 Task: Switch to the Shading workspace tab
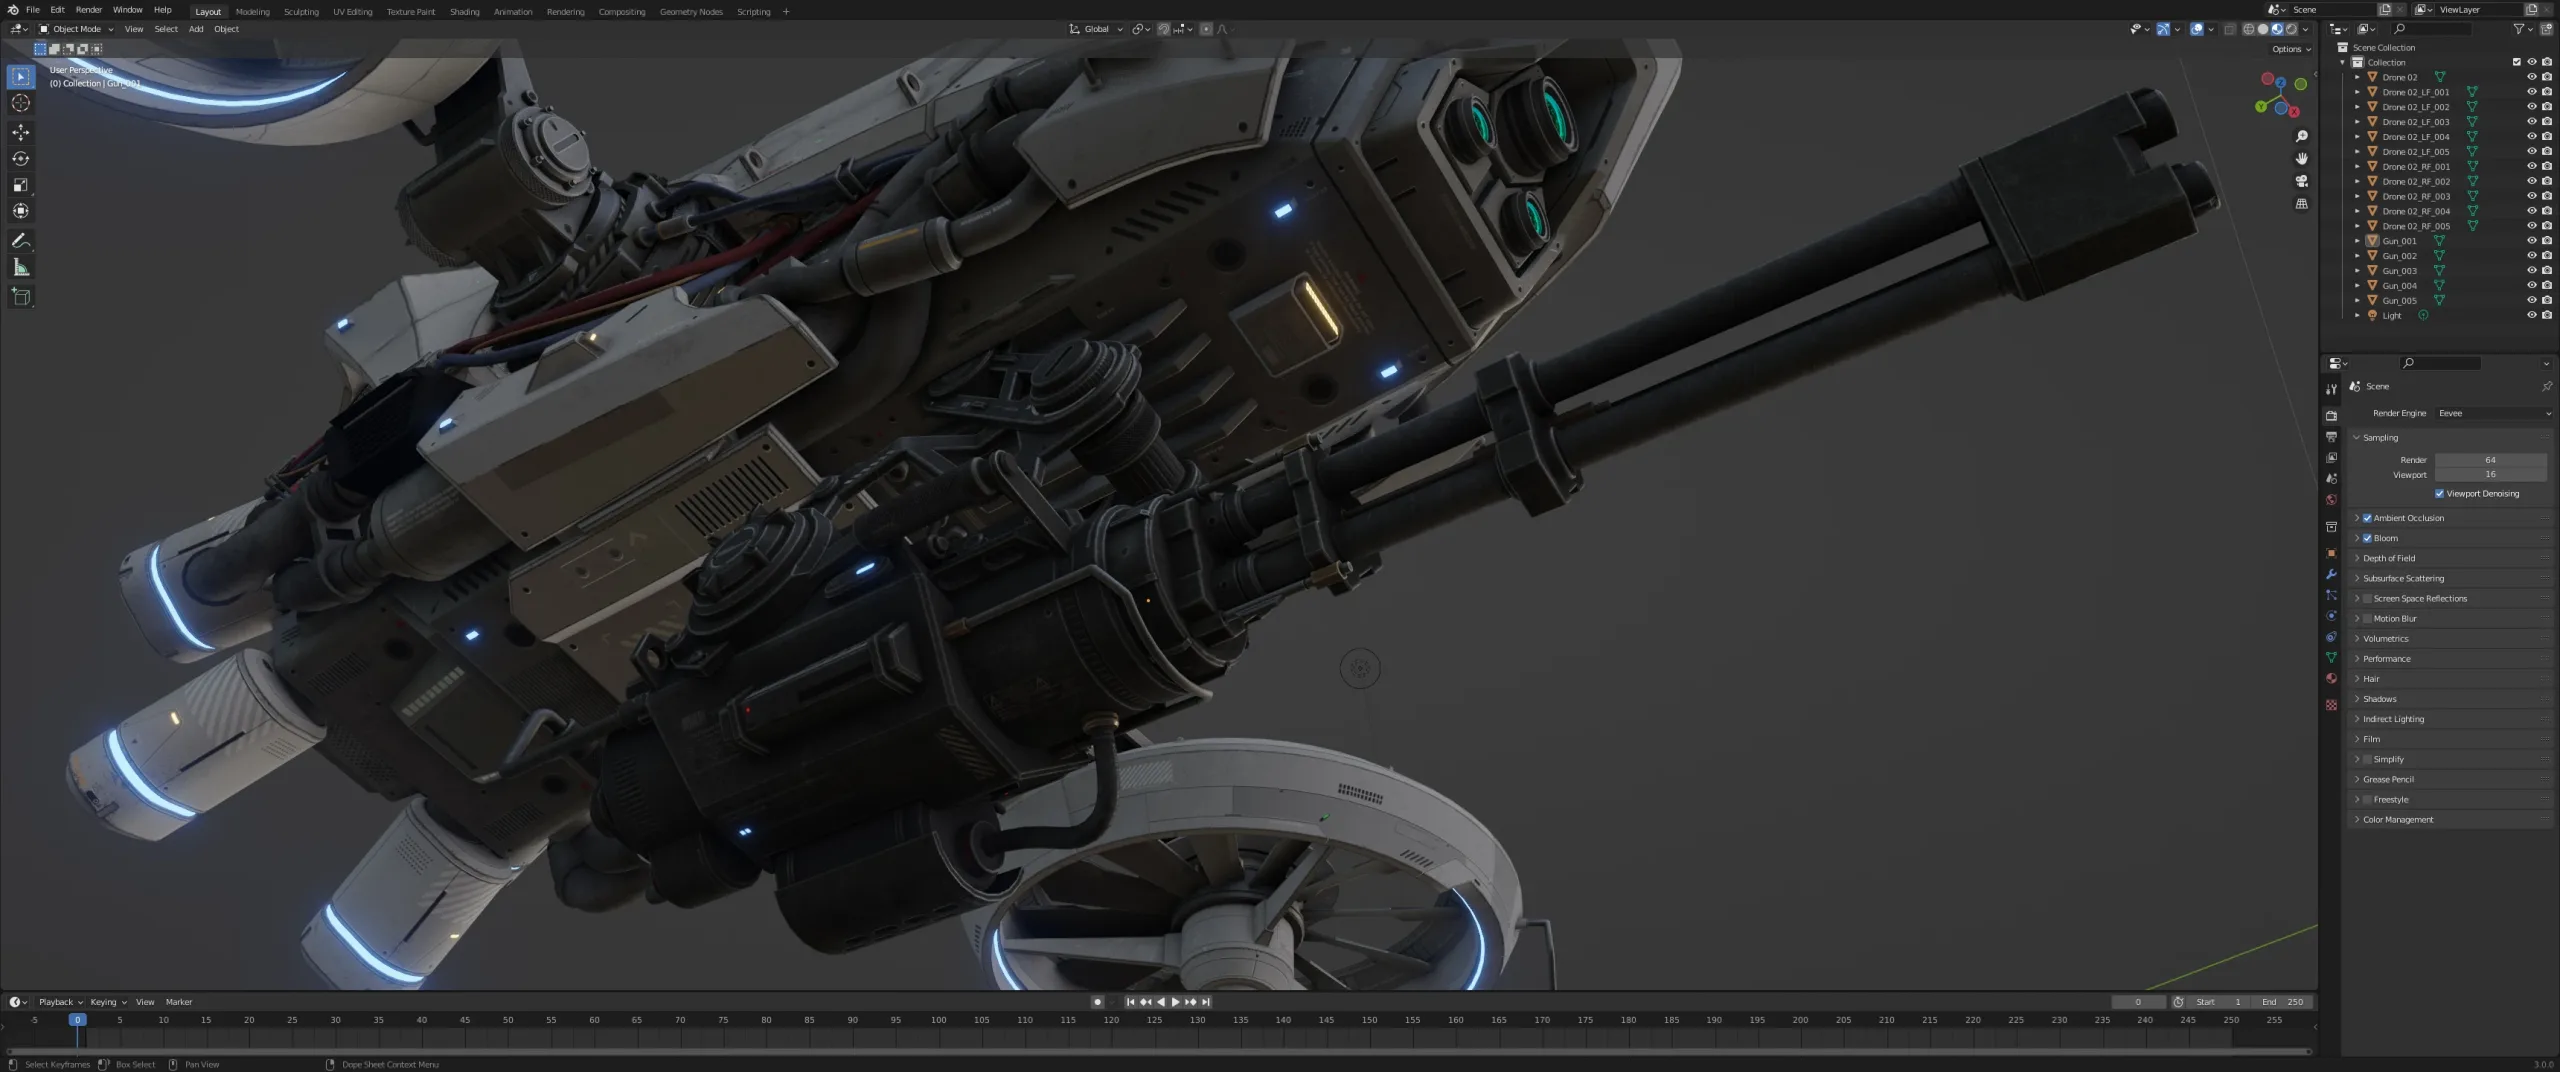tap(464, 11)
